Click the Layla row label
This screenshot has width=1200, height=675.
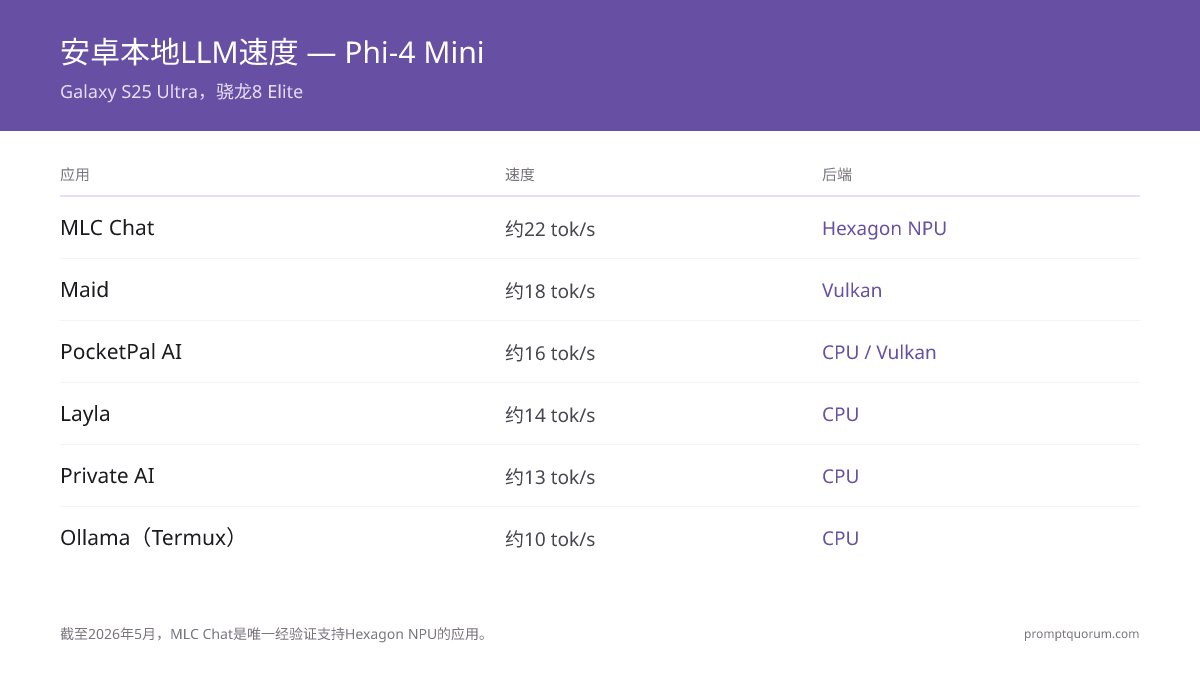tap(85, 414)
